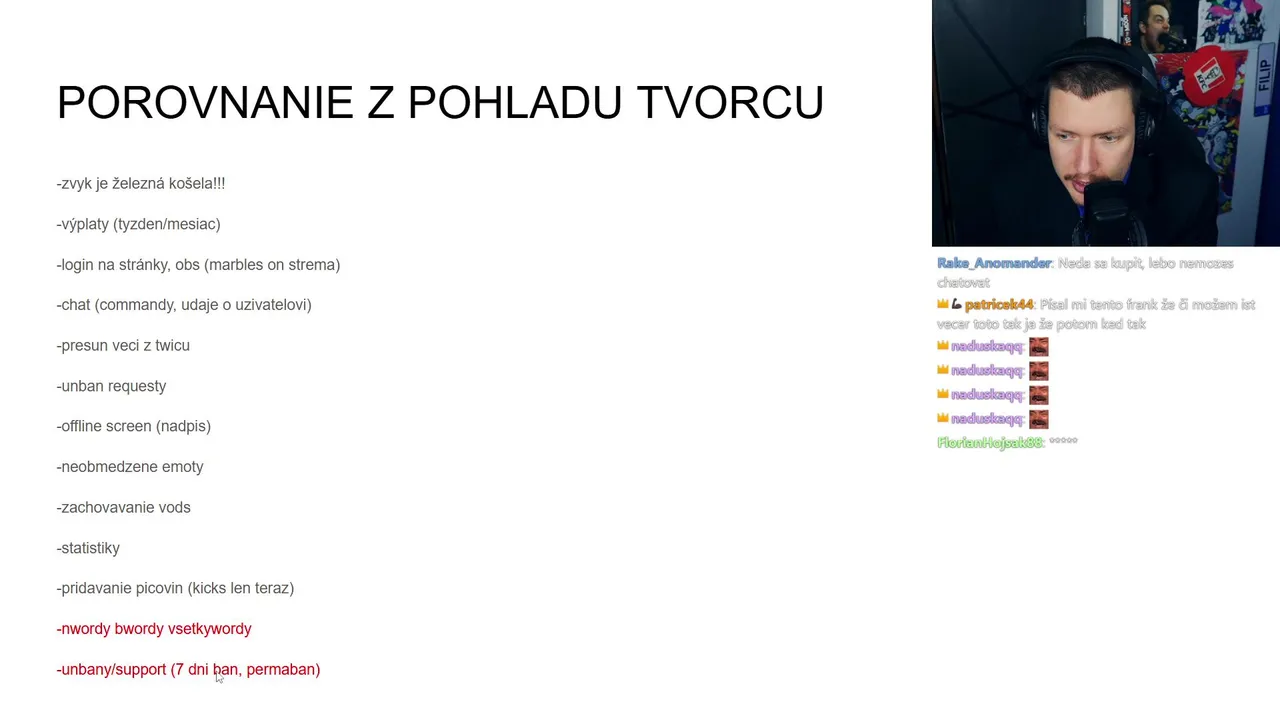
Task: Select the red line "-unbany/support (7 dni ban, permaban)"
Action: tap(189, 669)
